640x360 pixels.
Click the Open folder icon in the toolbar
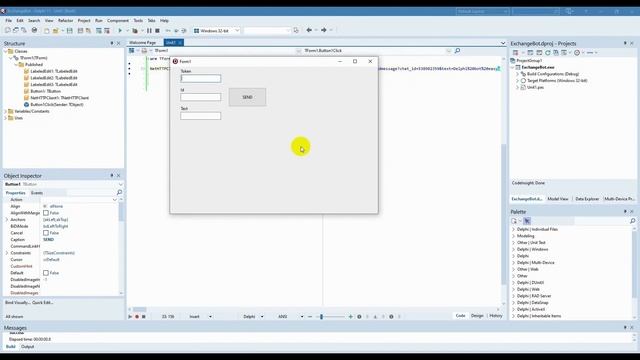point(56,31)
